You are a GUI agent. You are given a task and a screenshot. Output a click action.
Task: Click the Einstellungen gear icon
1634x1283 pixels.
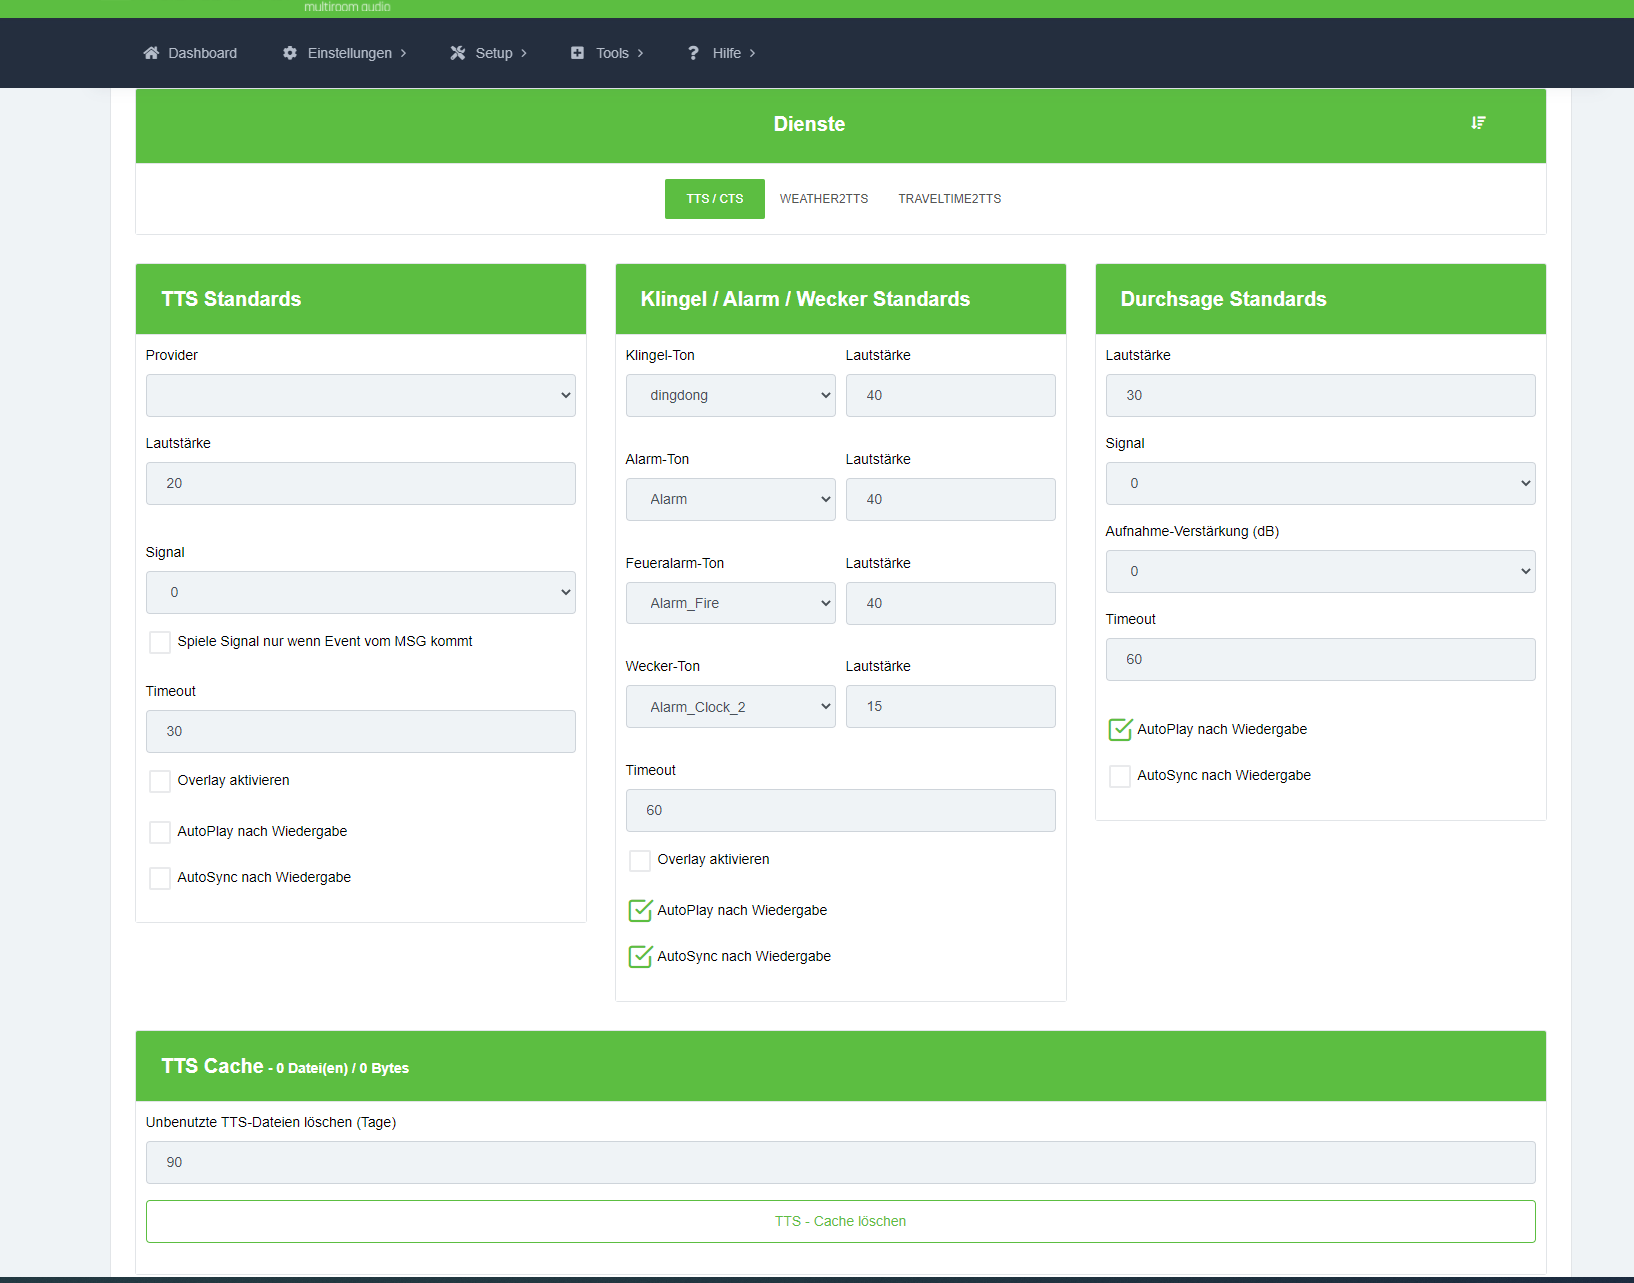tap(290, 53)
